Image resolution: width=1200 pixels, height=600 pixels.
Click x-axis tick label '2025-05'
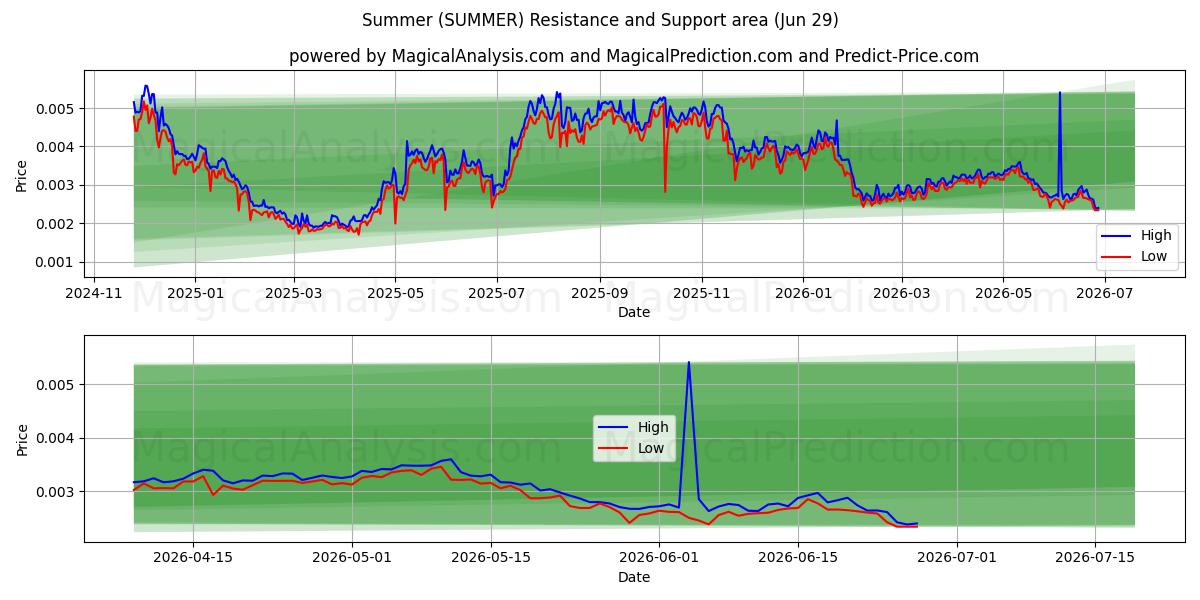click(x=395, y=293)
